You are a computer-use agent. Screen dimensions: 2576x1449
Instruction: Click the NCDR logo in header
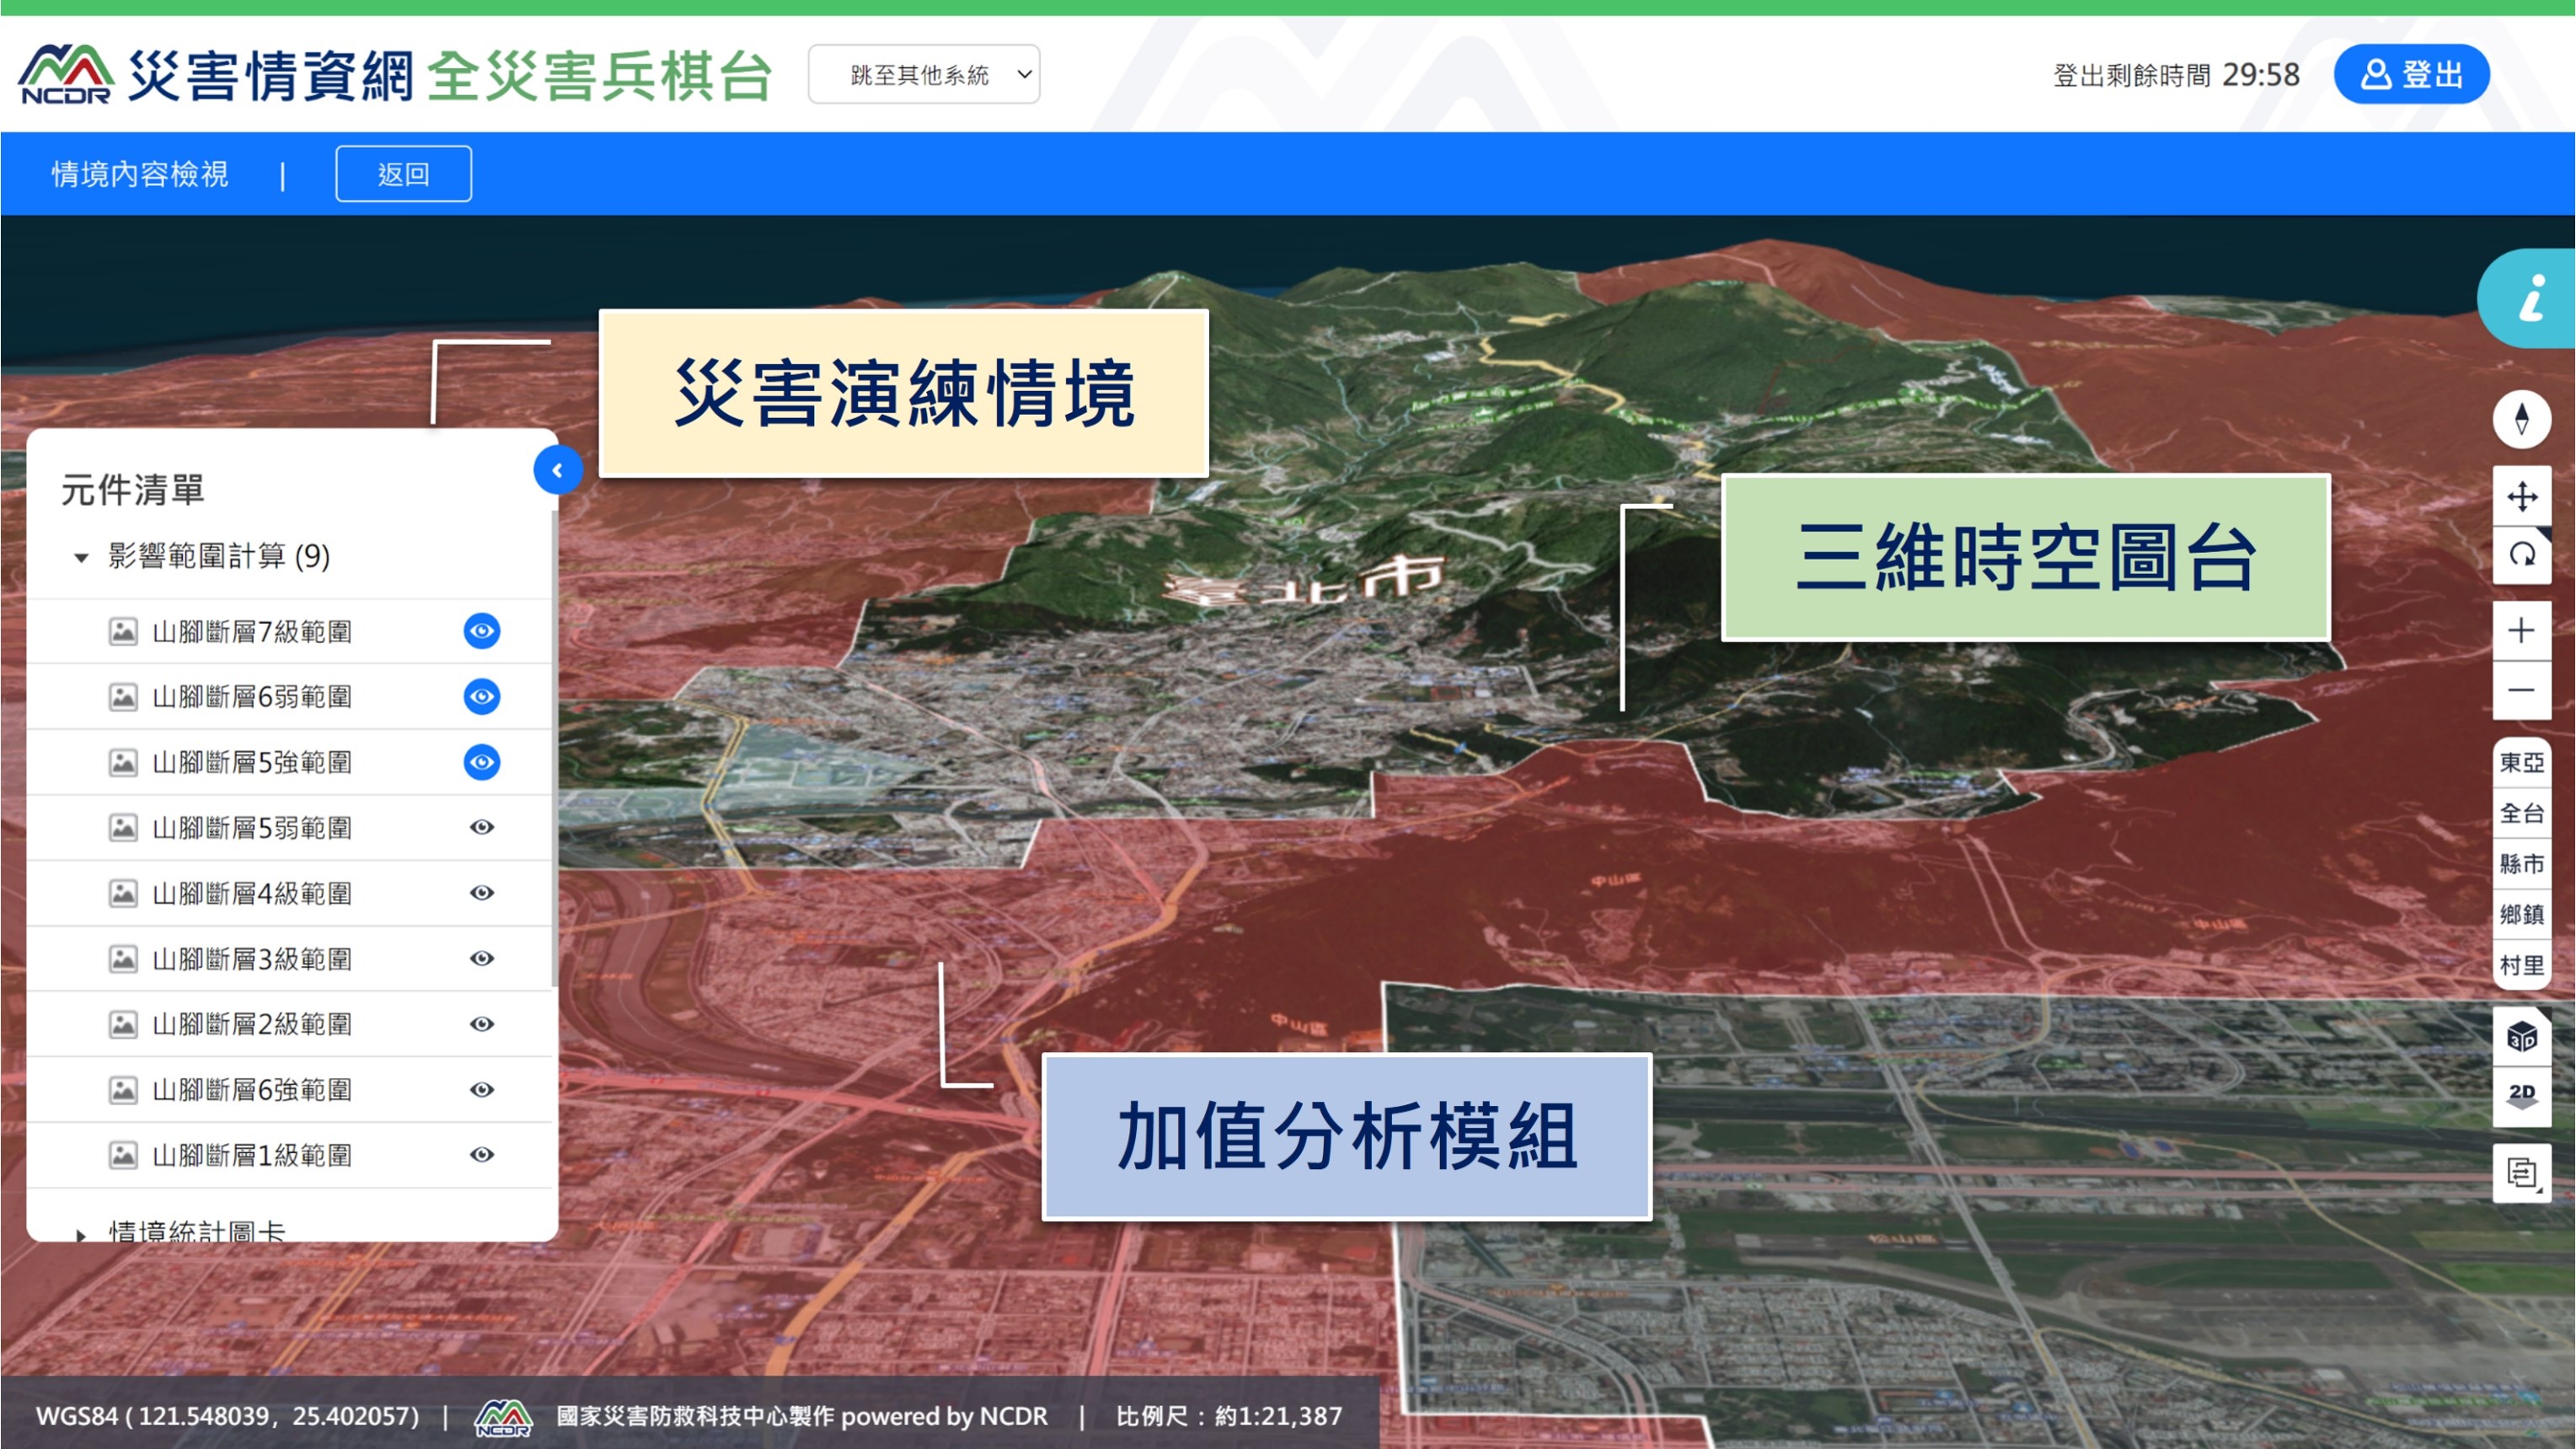66,74
